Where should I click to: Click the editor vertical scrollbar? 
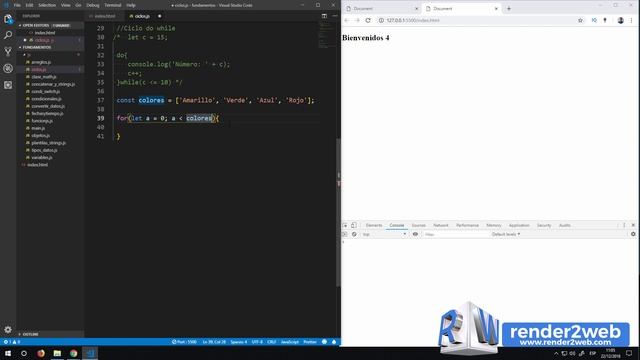[x=338, y=213]
